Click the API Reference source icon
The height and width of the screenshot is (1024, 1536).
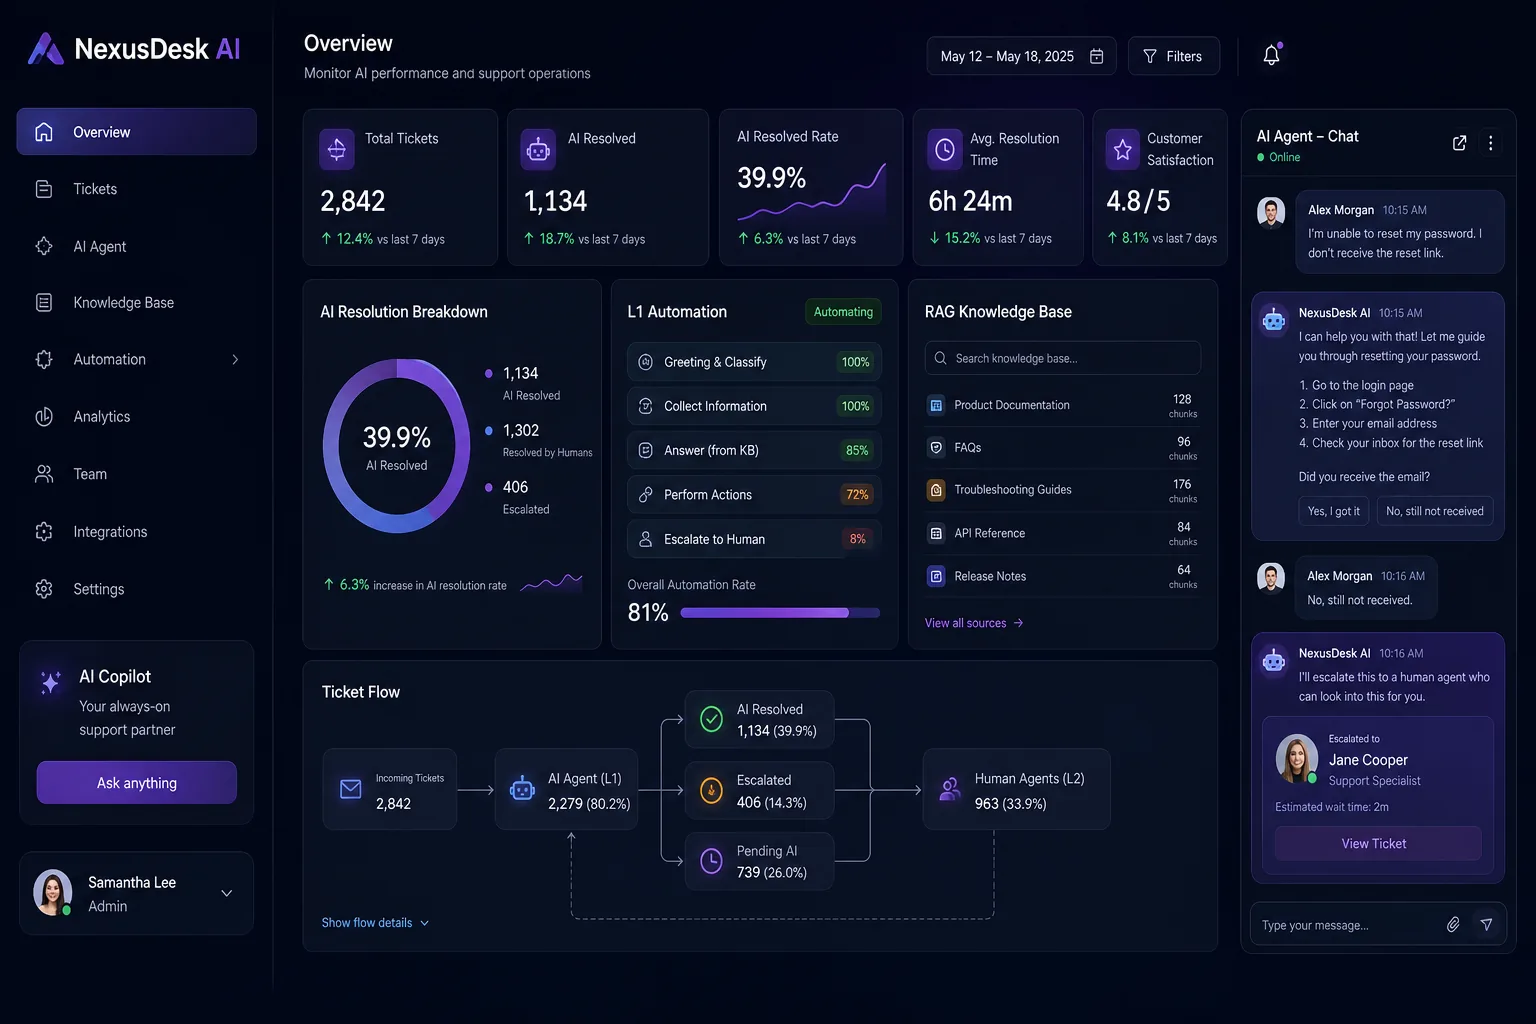[936, 533]
